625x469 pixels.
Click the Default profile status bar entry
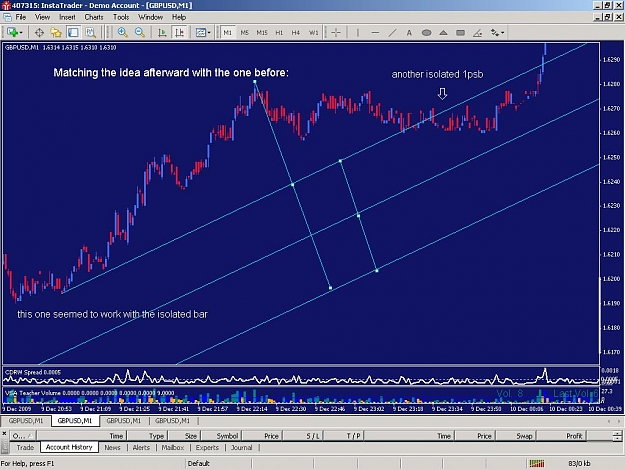point(199,463)
